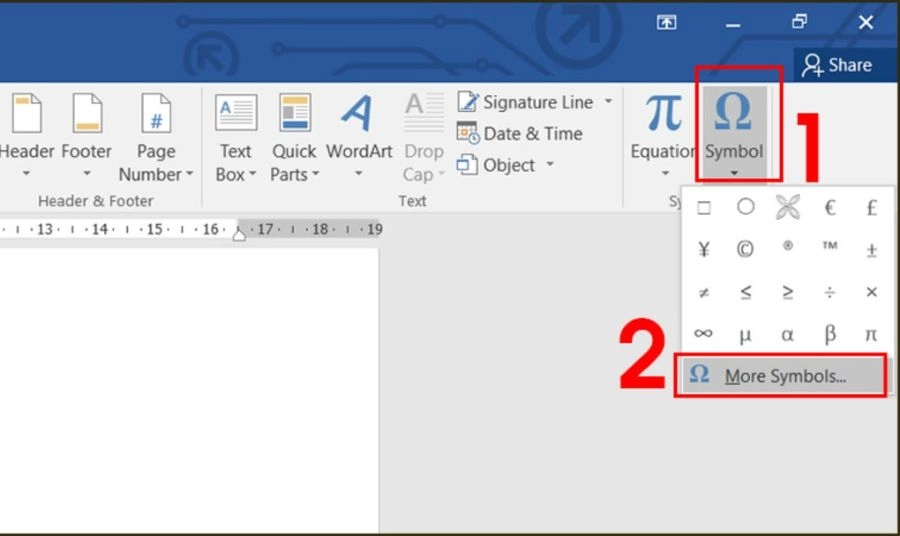900x536 pixels.
Task: Click the Footer icon
Action: (x=86, y=115)
